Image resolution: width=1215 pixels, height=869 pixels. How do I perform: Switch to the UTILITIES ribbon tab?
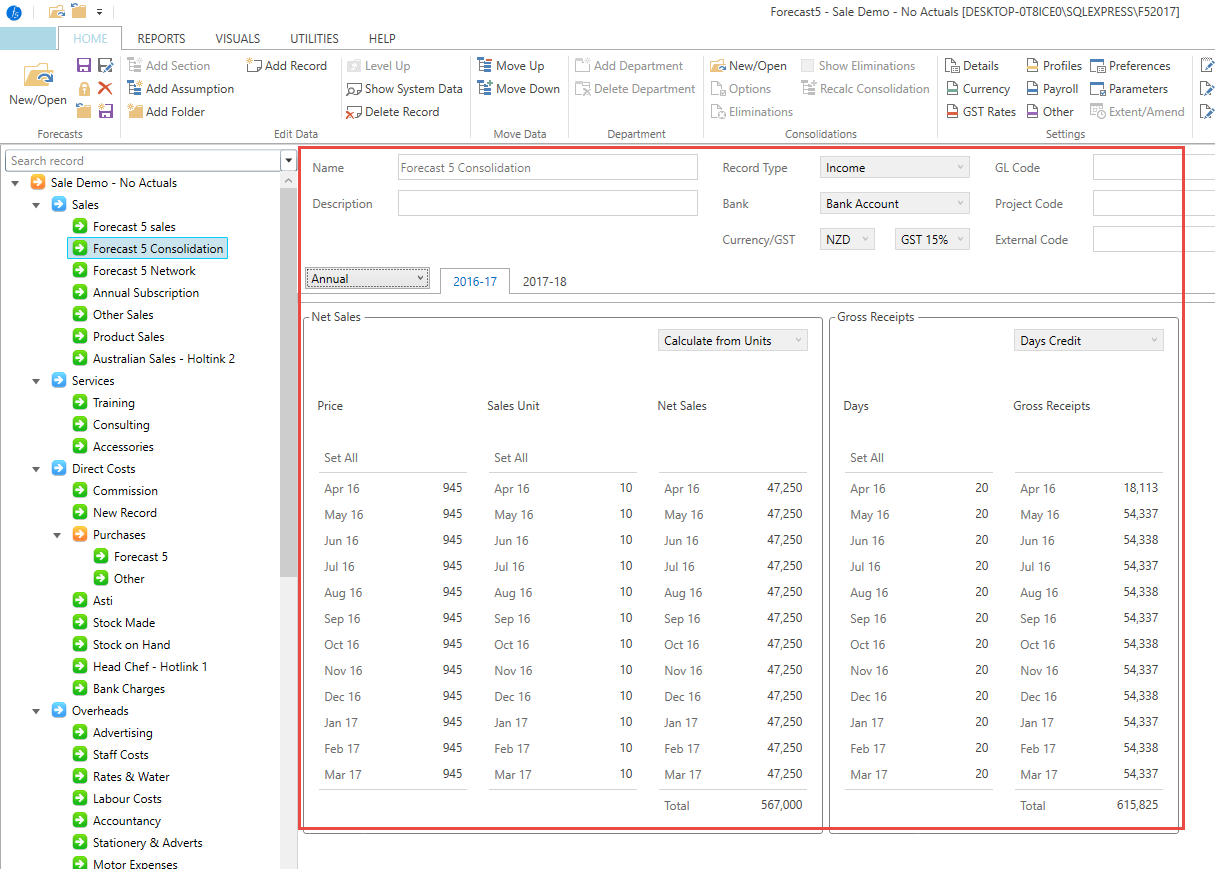pos(314,39)
